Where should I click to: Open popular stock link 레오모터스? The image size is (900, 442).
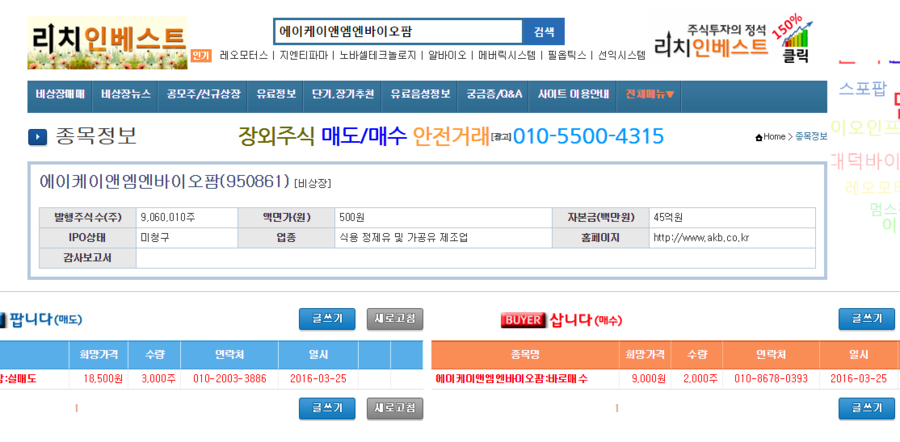click(244, 56)
